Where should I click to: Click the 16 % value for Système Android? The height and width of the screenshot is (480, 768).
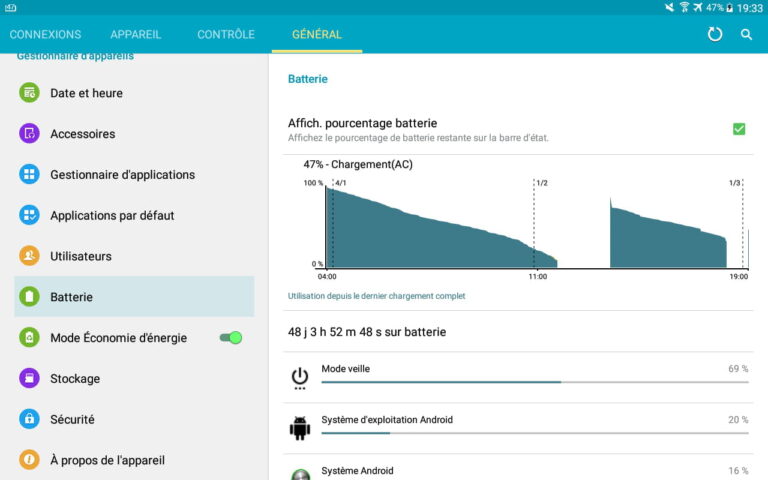pos(738,470)
